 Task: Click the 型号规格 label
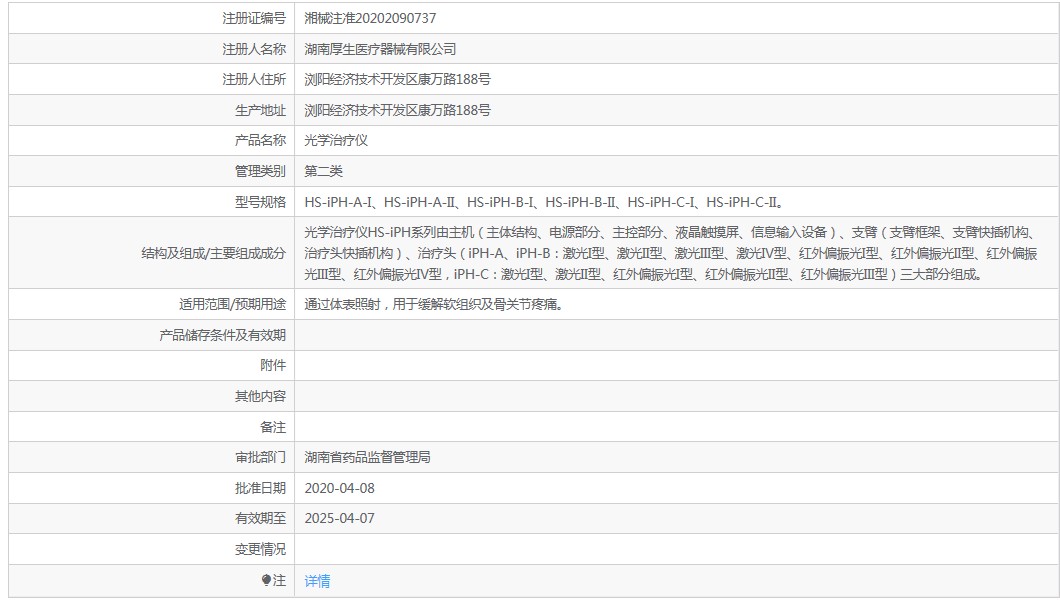point(260,202)
